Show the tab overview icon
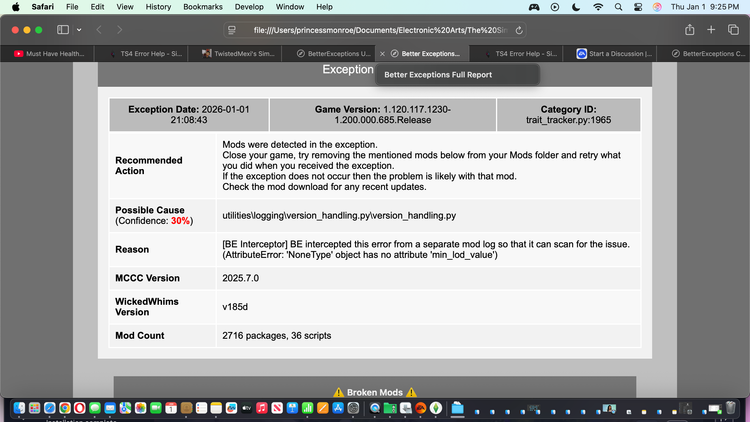 coord(731,30)
